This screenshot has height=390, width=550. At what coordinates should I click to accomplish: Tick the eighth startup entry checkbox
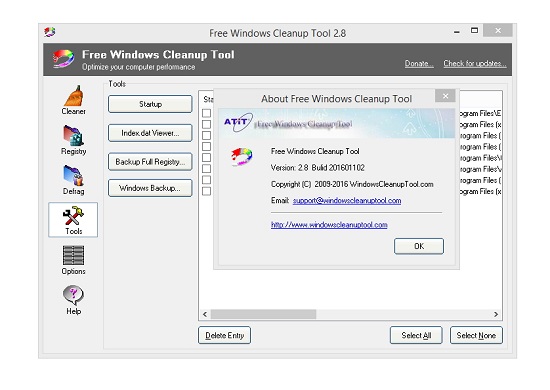point(207,191)
